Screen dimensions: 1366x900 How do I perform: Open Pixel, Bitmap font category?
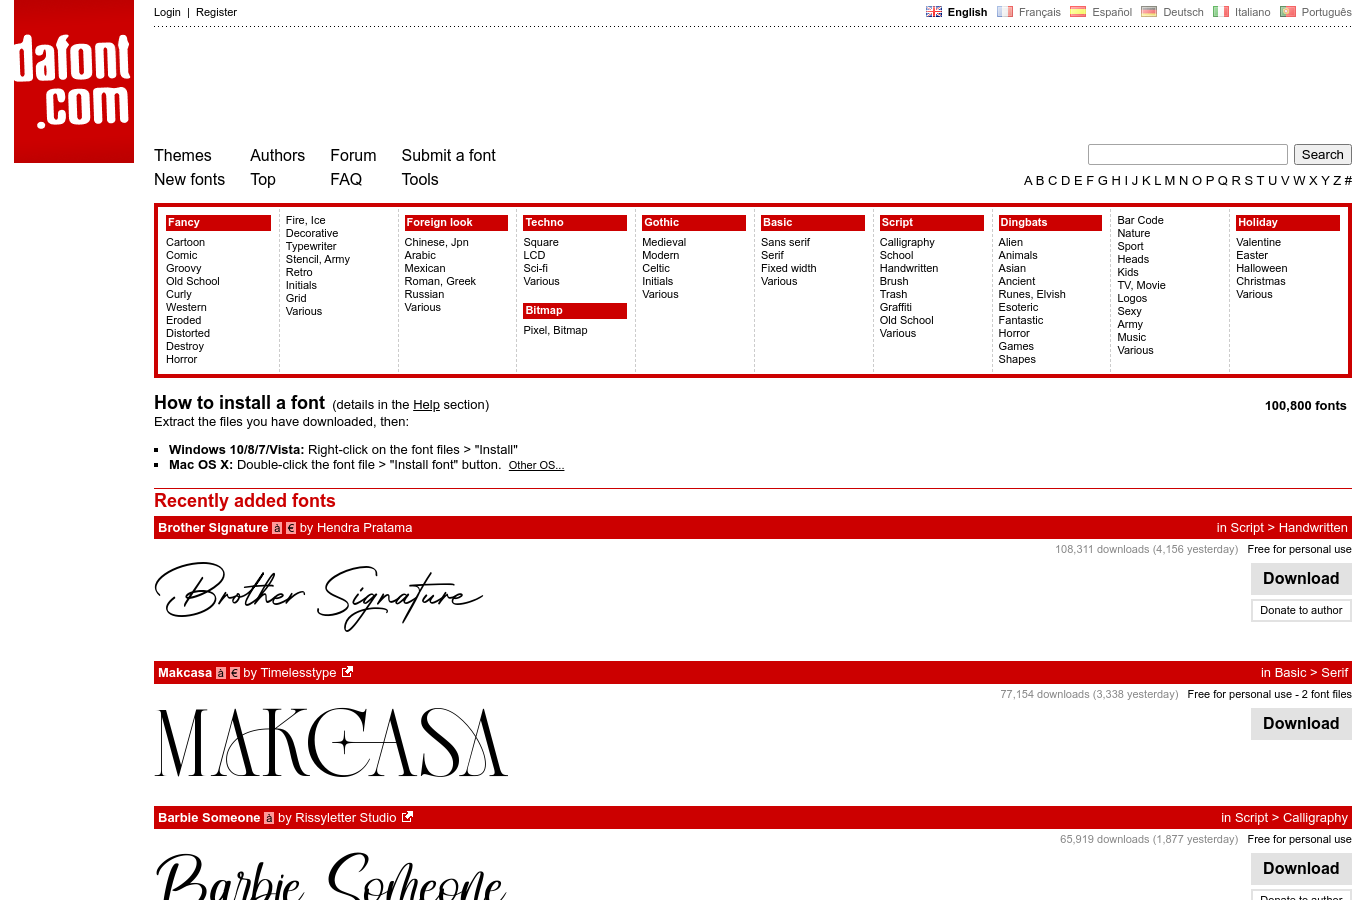pyautogui.click(x=555, y=331)
